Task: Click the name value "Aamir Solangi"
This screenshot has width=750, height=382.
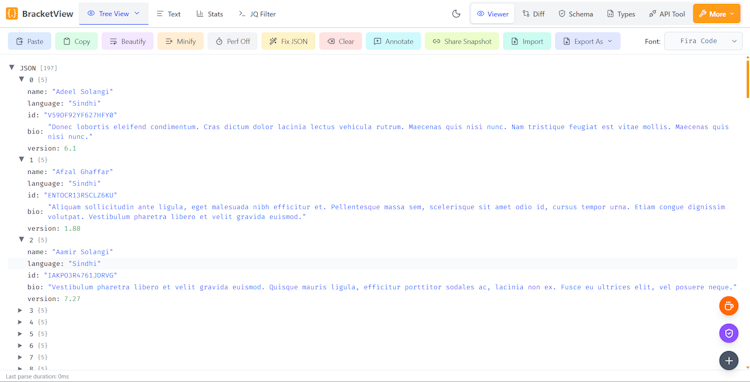Action: pyautogui.click(x=82, y=251)
